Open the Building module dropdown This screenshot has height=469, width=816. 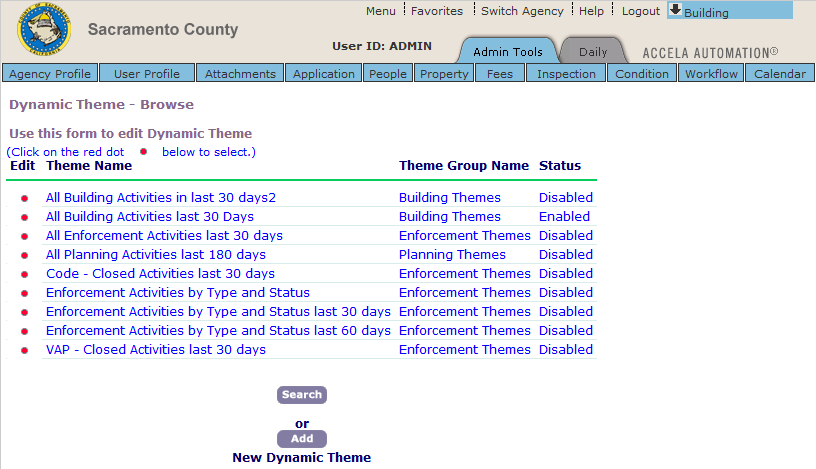point(728,12)
